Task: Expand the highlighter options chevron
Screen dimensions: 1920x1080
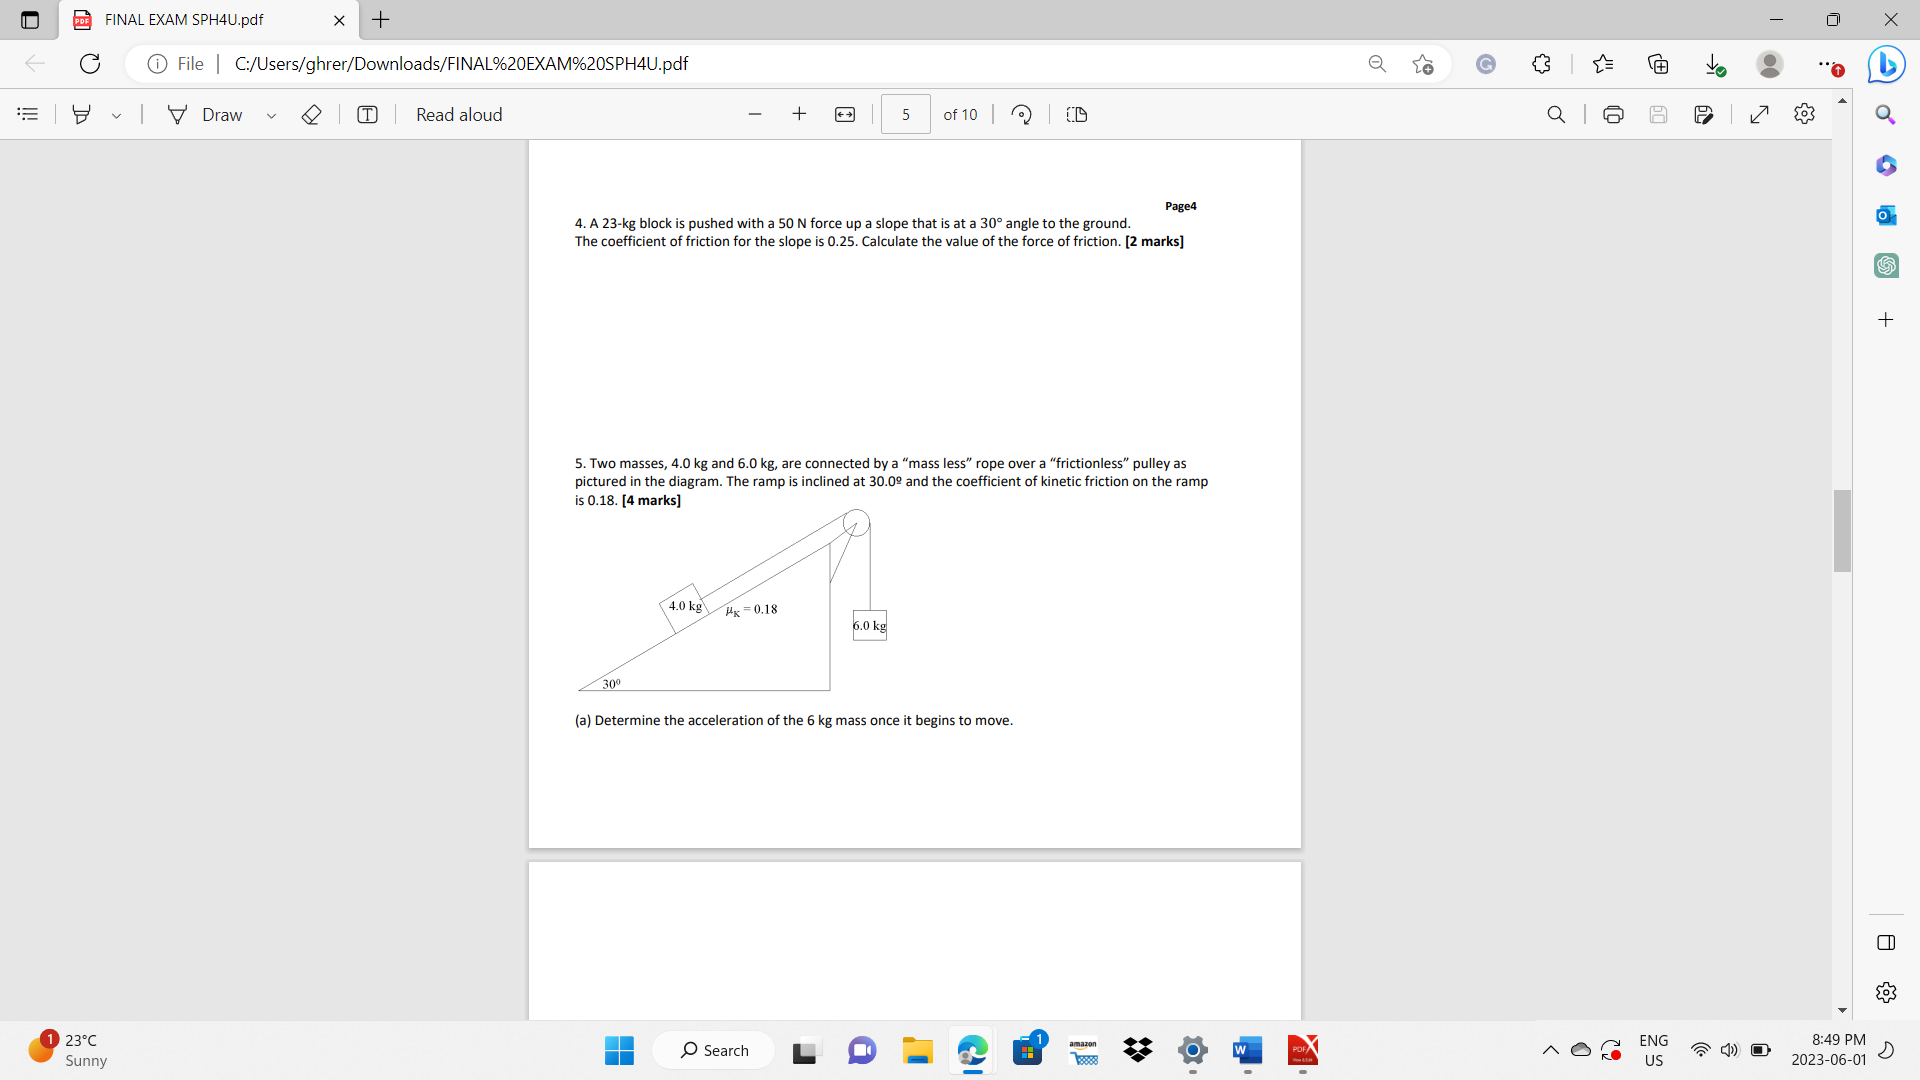Action: pos(117,114)
